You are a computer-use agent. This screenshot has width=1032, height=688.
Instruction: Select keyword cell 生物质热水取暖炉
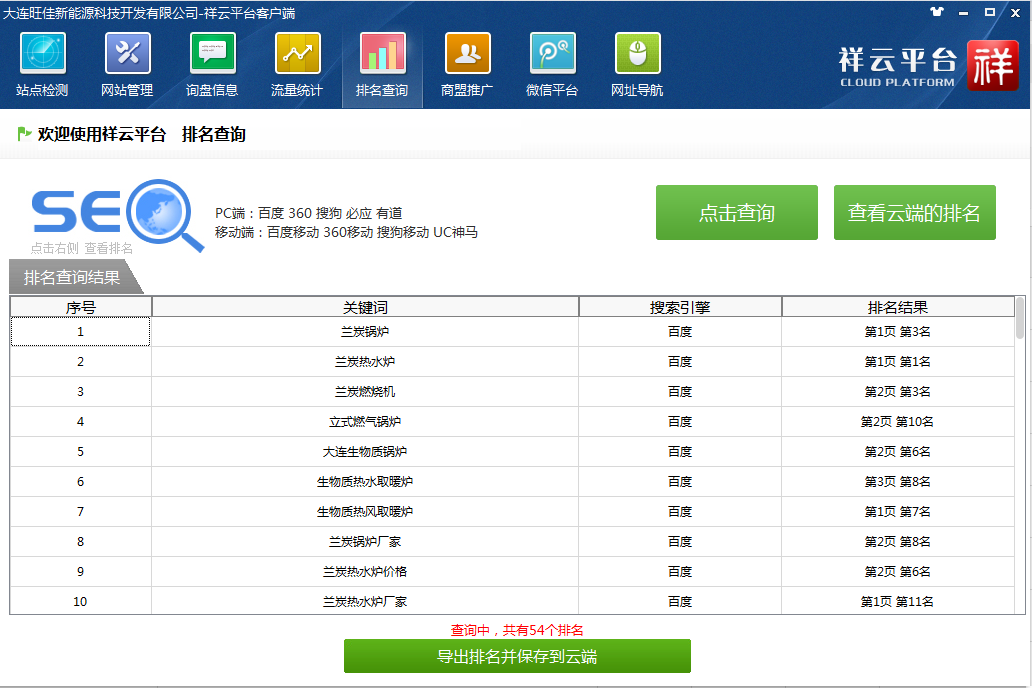click(x=365, y=482)
